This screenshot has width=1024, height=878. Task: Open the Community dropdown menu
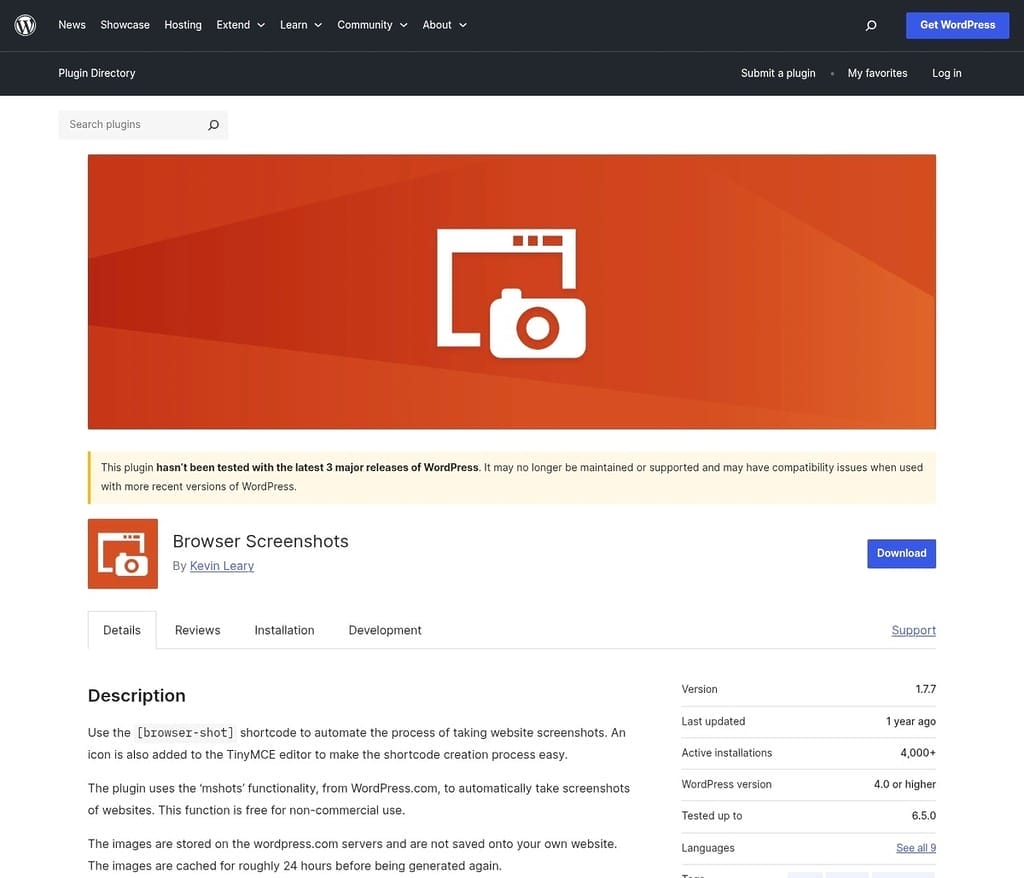pyautogui.click(x=372, y=25)
